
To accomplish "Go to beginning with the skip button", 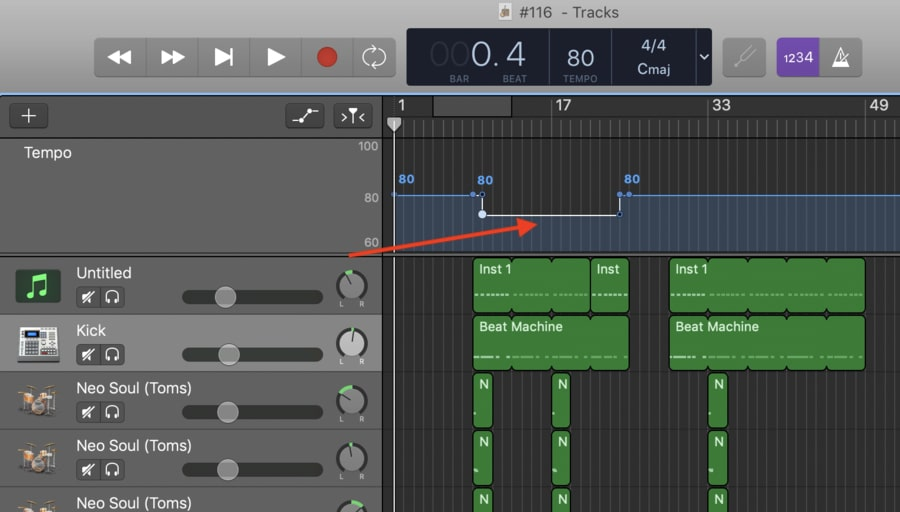I will click(224, 57).
